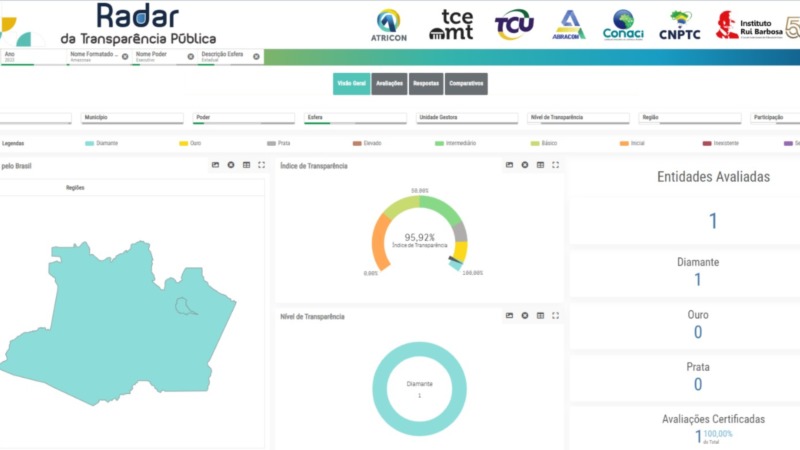800x450 pixels.
Task: Open the Comparativos tab
Action: tap(466, 84)
